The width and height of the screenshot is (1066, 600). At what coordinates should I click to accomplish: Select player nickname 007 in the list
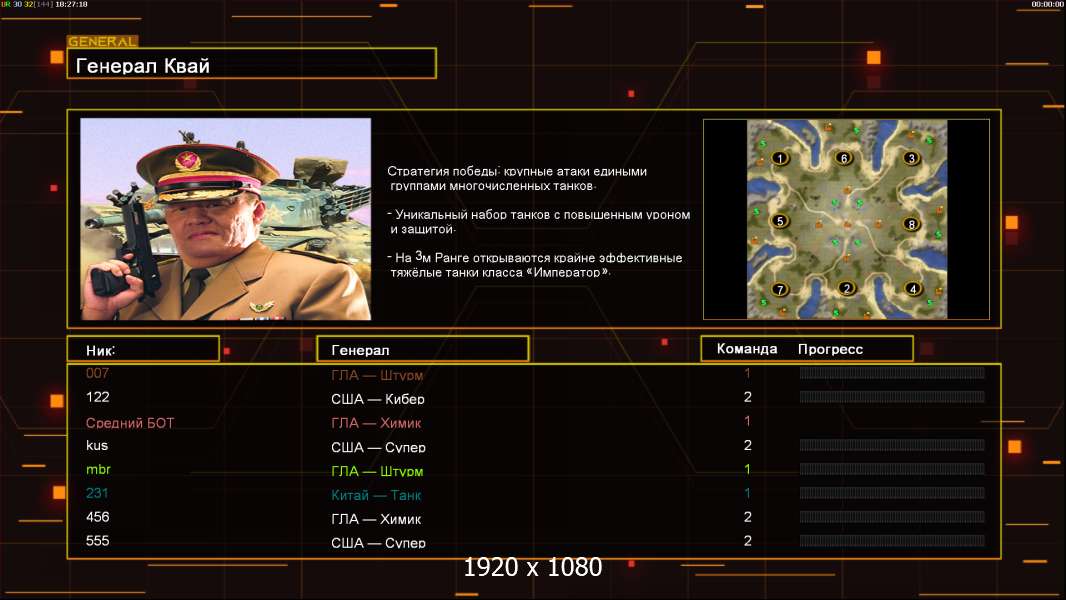point(98,373)
